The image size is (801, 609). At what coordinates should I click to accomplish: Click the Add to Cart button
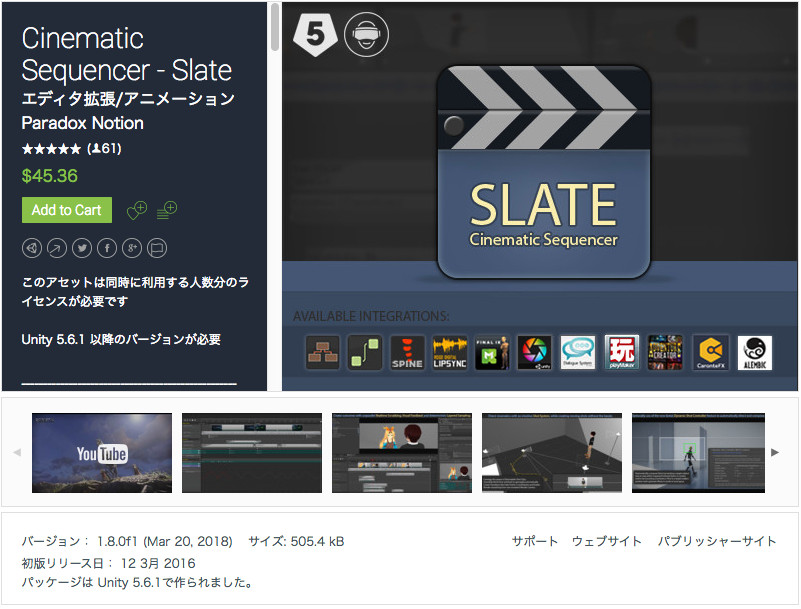(x=67, y=210)
